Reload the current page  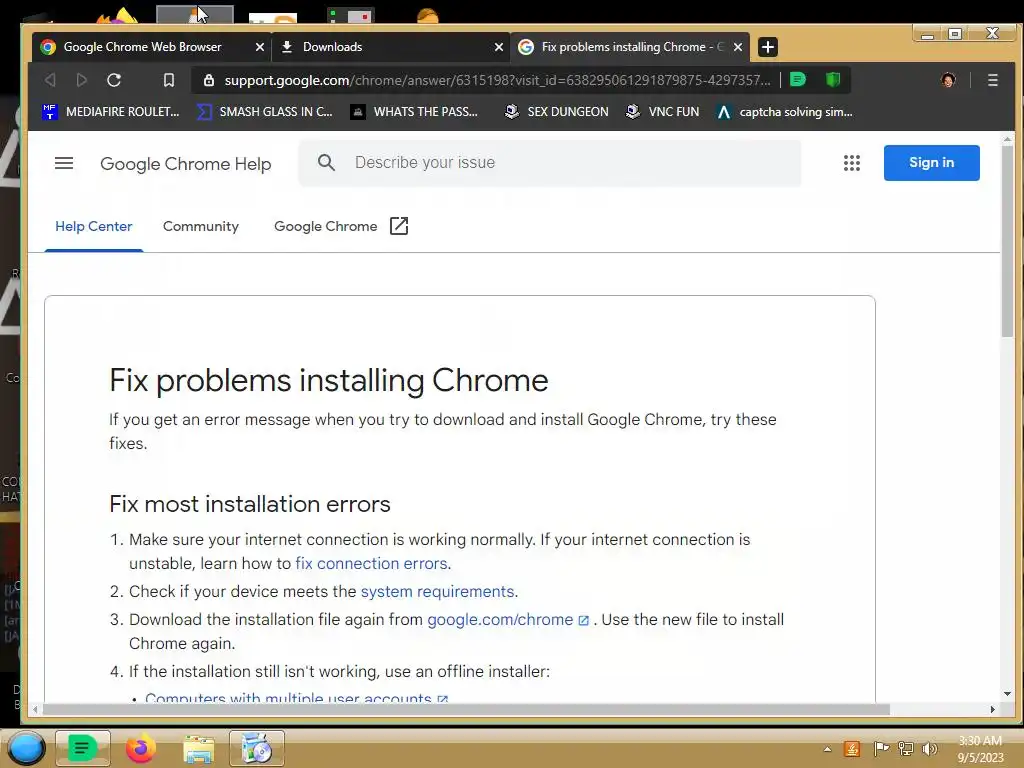click(x=114, y=80)
